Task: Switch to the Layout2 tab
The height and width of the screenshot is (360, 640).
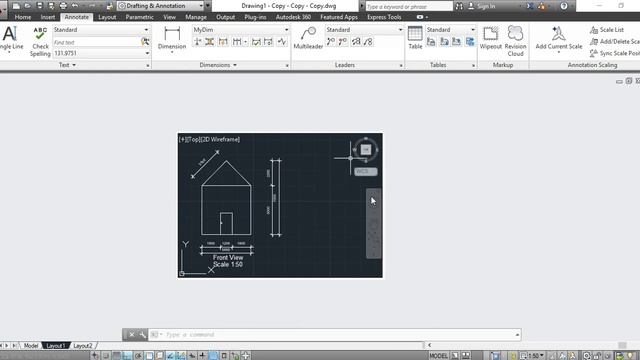Action: (x=83, y=346)
